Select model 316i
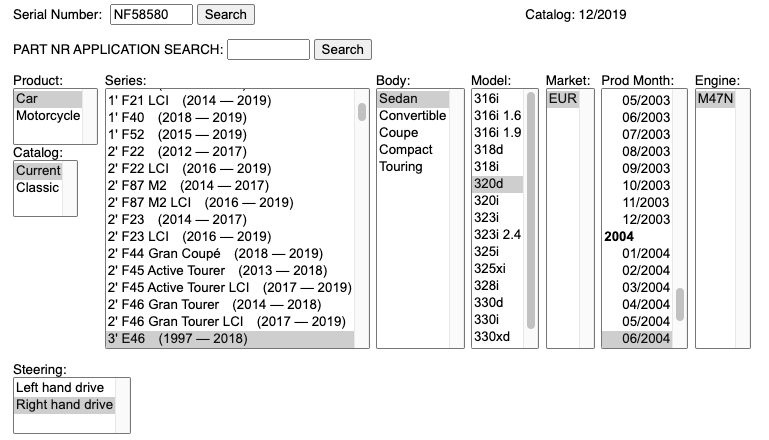Image resolution: width=769 pixels, height=440 pixels. point(498,99)
